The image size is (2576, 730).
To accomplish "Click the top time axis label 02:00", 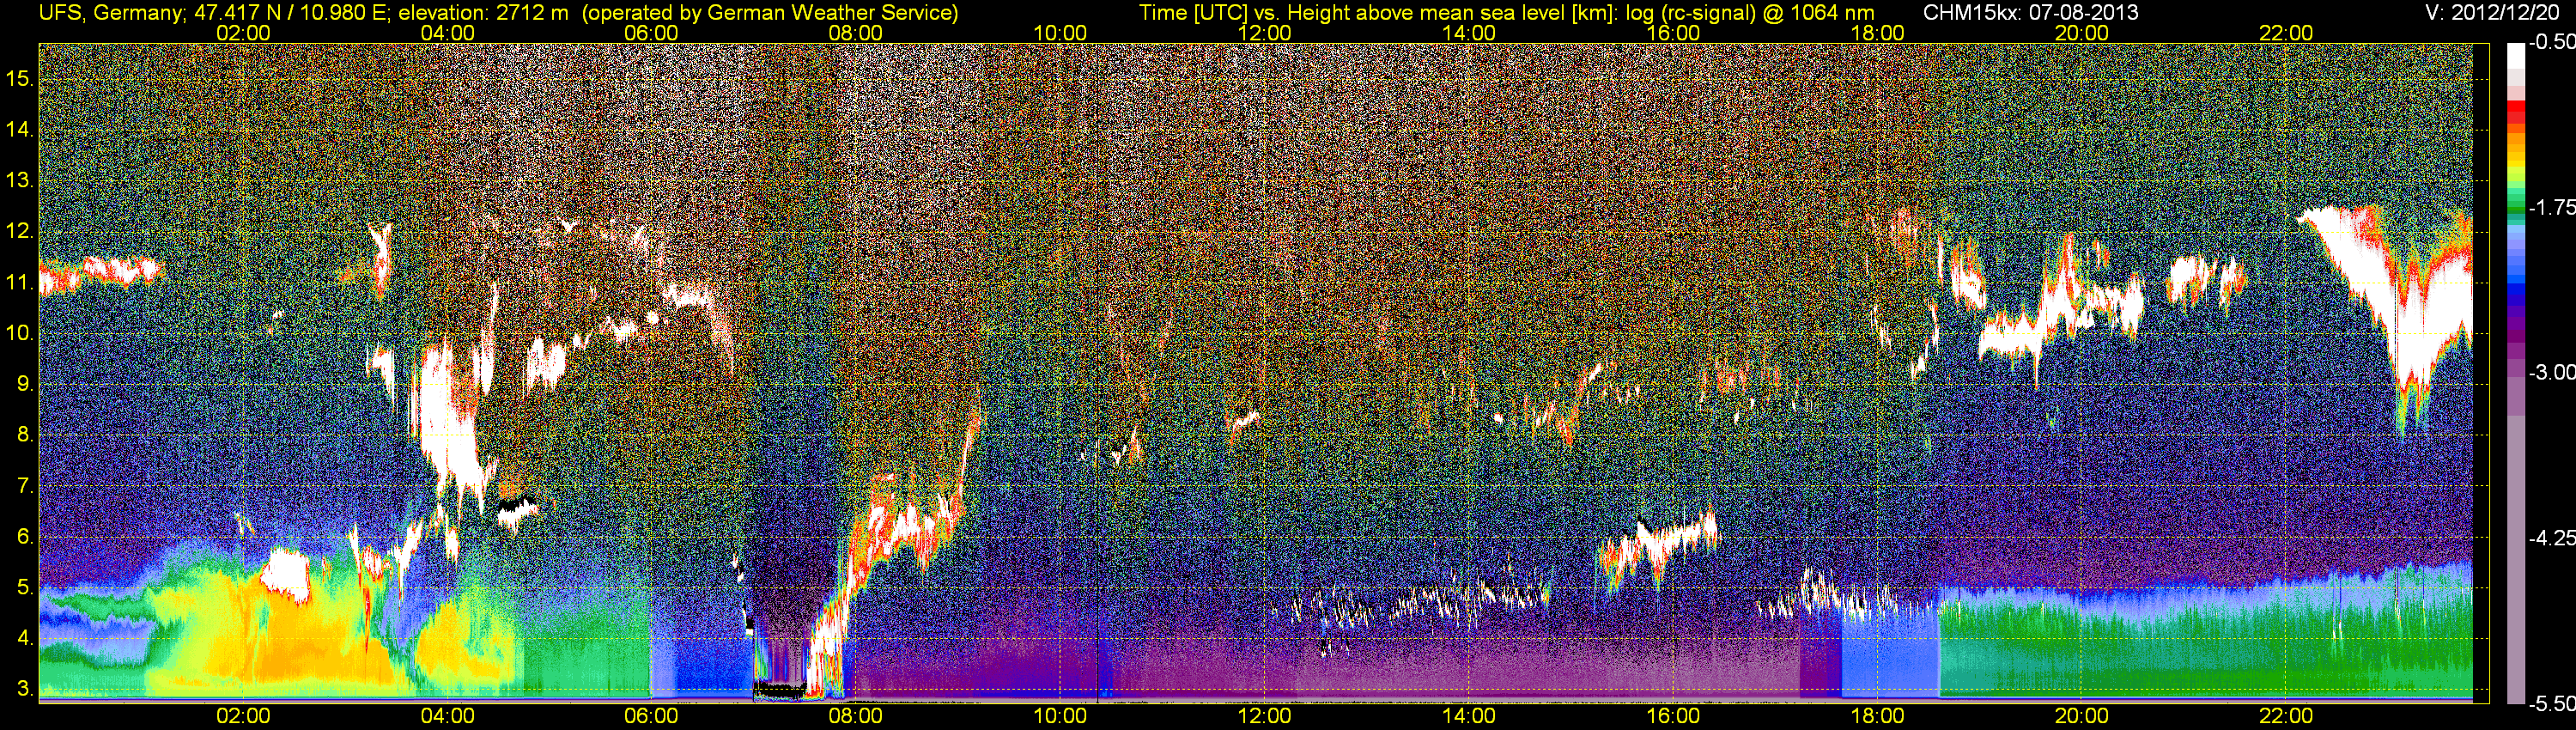I will click(243, 33).
